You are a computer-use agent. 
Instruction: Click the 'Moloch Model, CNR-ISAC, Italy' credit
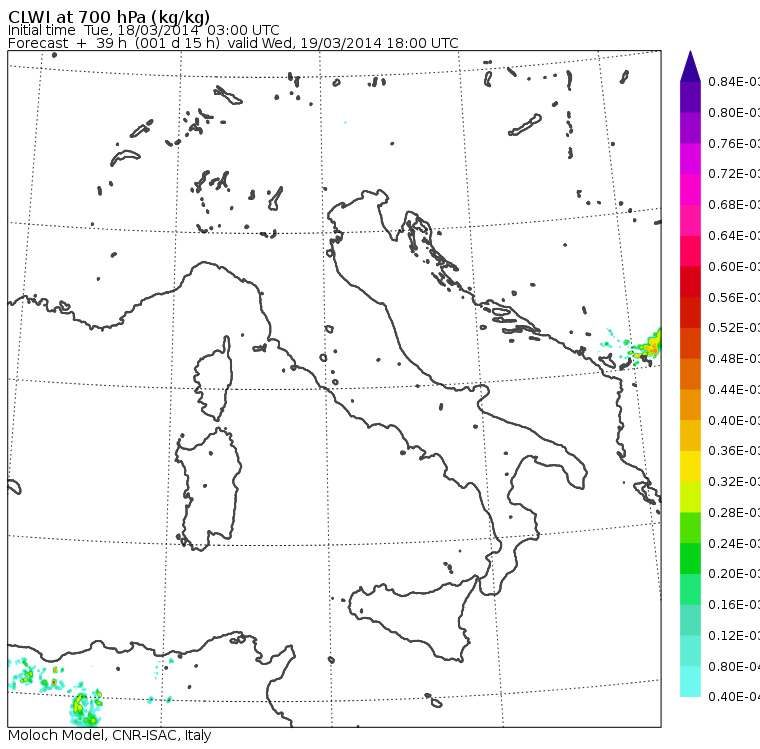tap(110, 735)
